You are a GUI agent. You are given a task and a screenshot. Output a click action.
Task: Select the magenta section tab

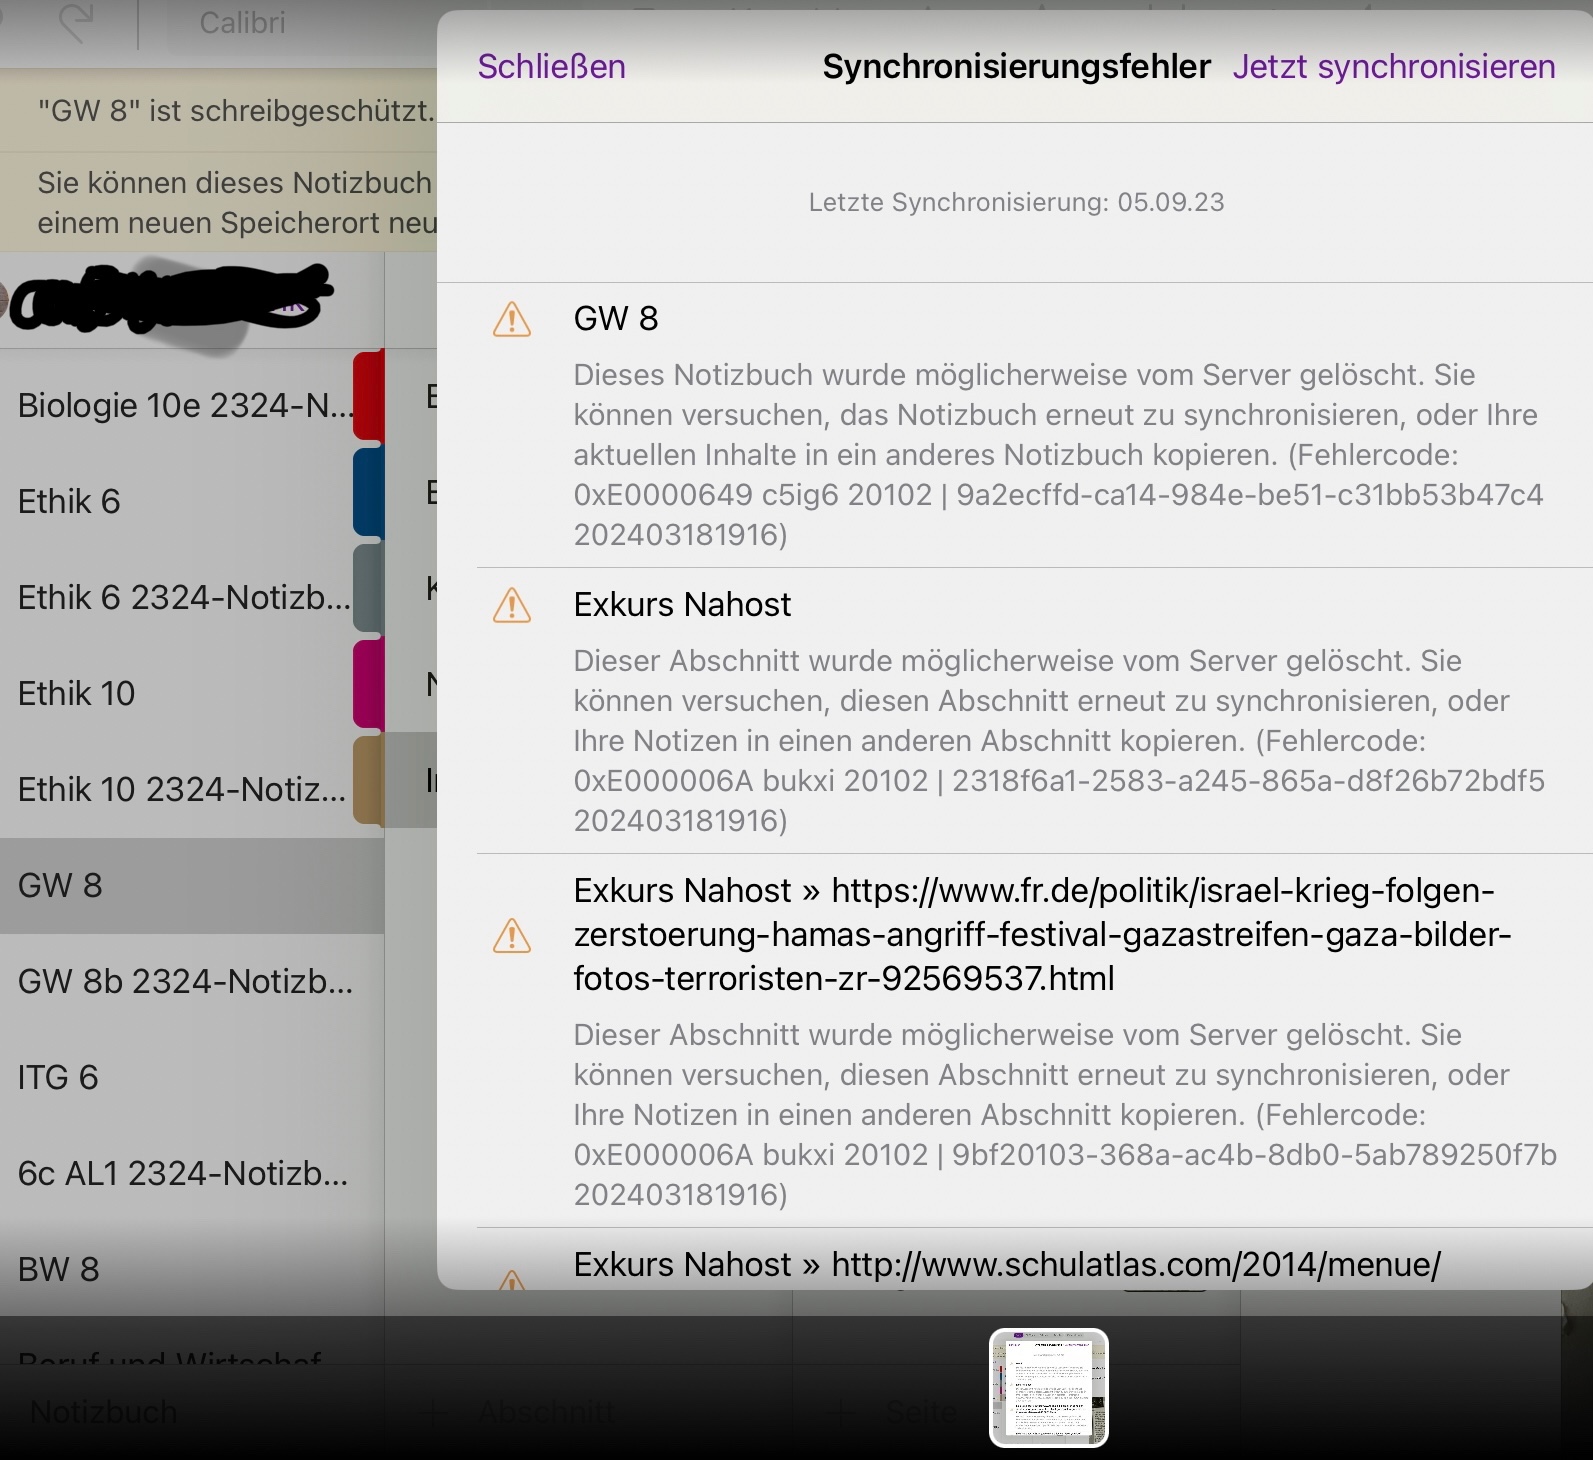[x=369, y=684]
